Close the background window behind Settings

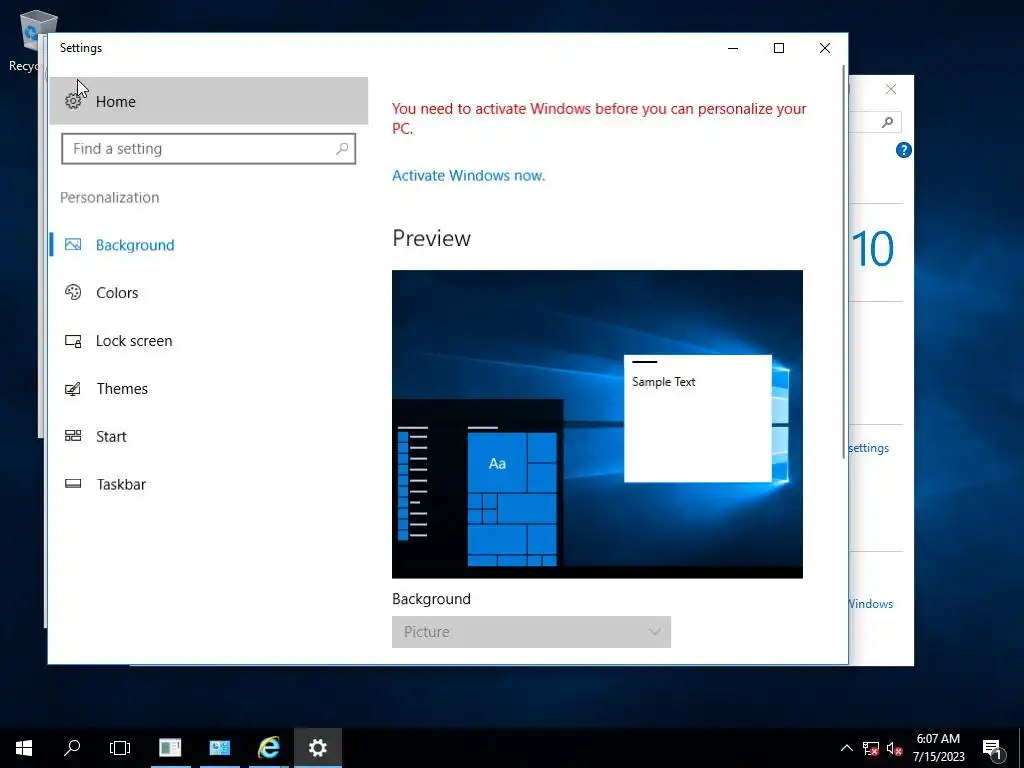pyautogui.click(x=891, y=89)
